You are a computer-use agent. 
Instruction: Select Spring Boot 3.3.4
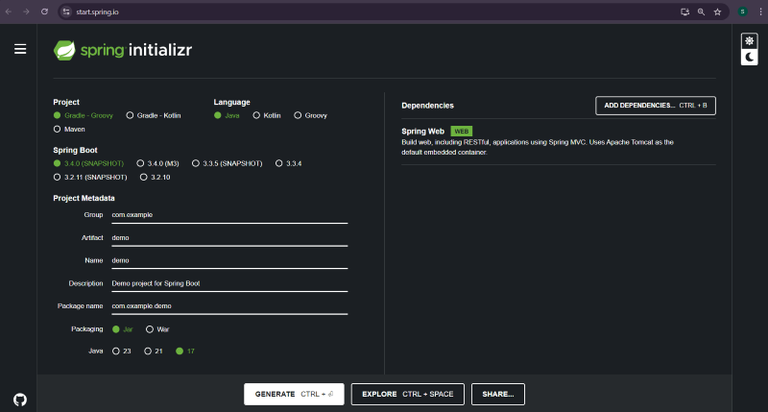coord(288,164)
